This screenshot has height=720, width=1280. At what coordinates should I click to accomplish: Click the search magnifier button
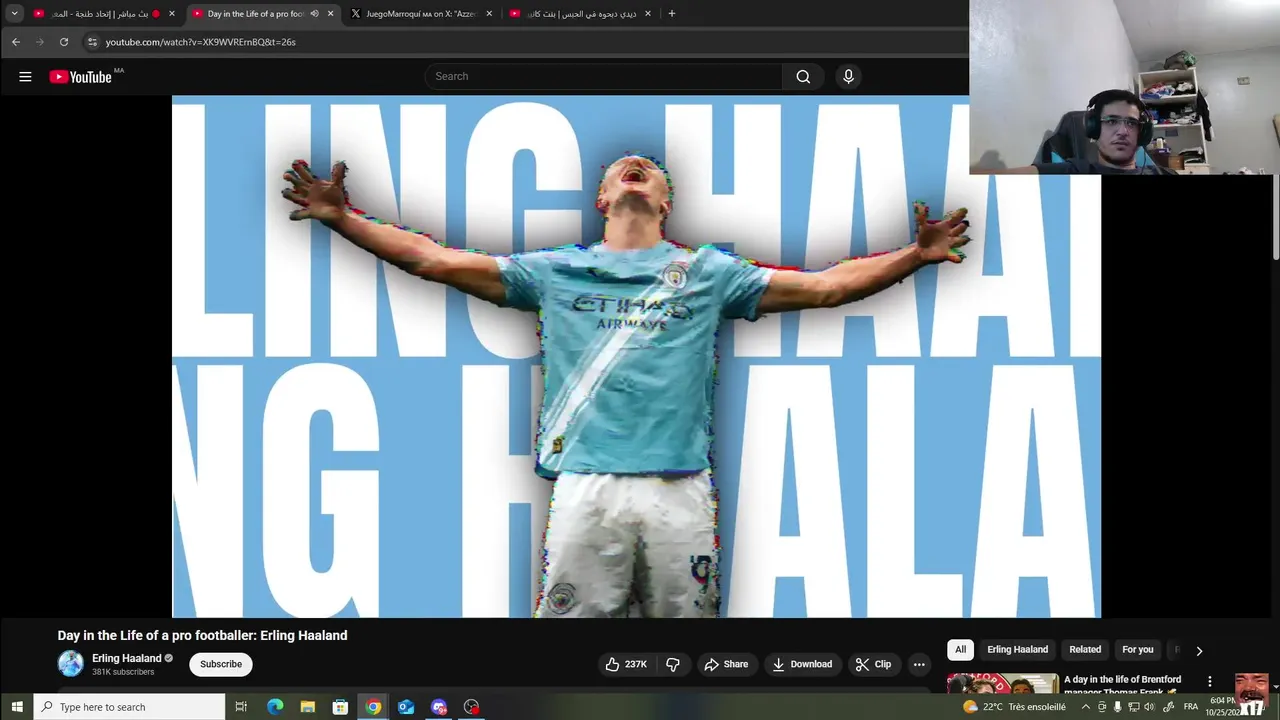[803, 77]
